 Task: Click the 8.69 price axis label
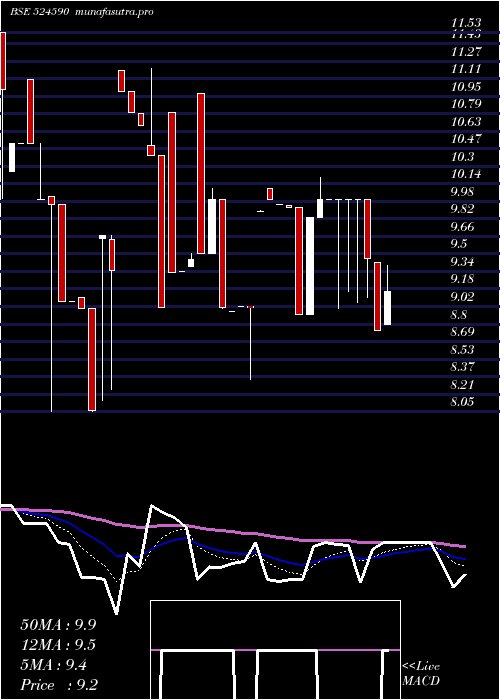pyautogui.click(x=462, y=331)
